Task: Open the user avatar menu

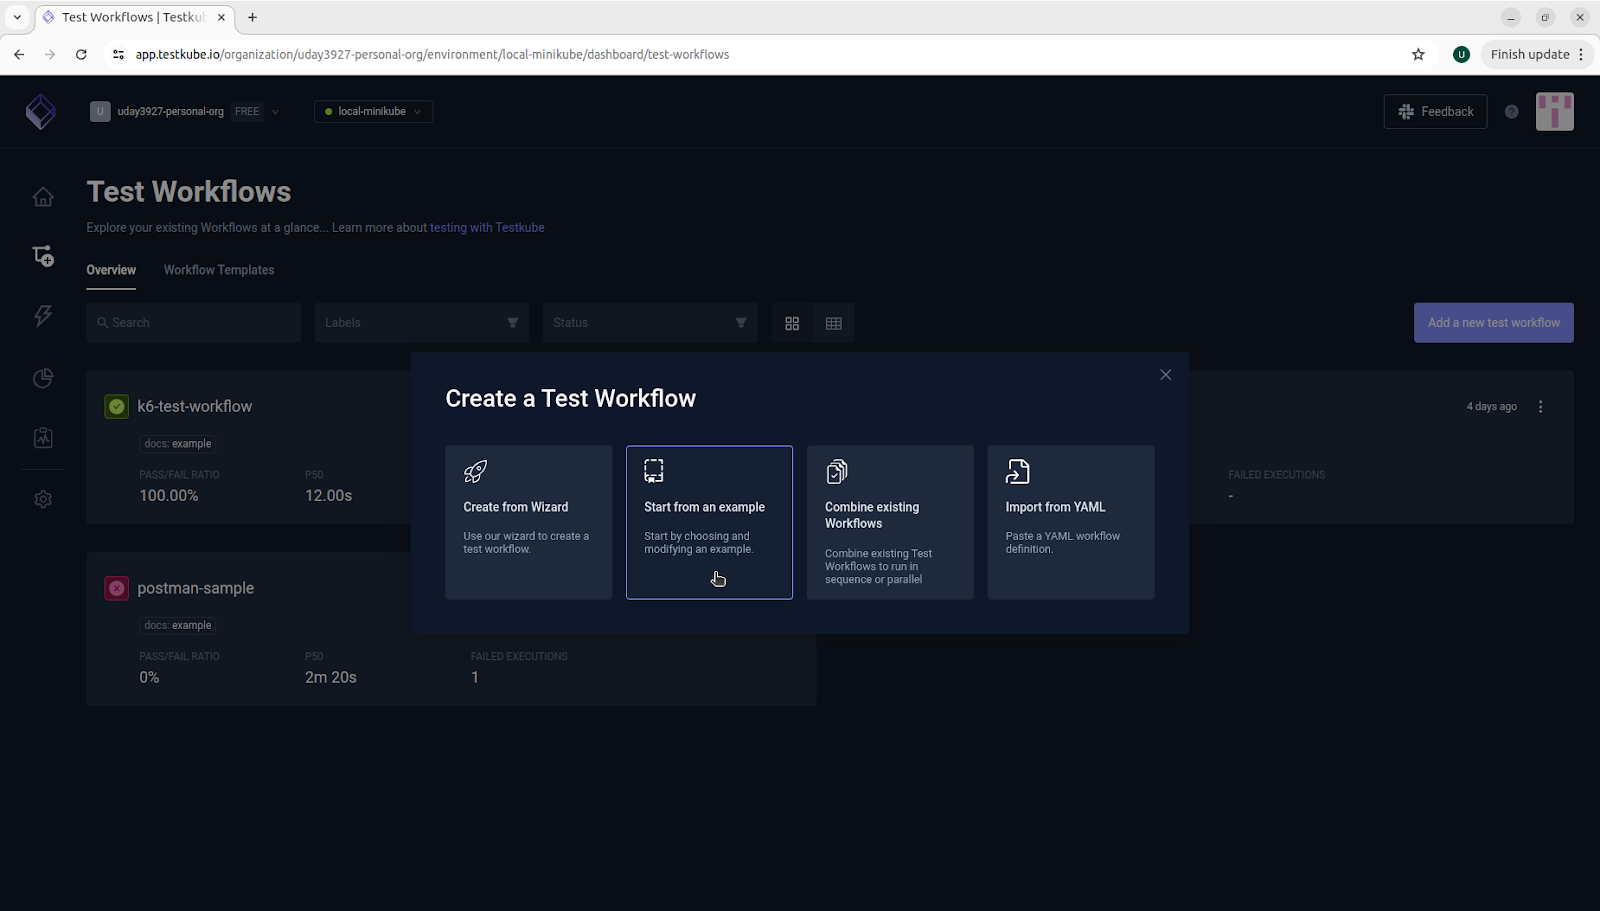Action: coord(1555,112)
